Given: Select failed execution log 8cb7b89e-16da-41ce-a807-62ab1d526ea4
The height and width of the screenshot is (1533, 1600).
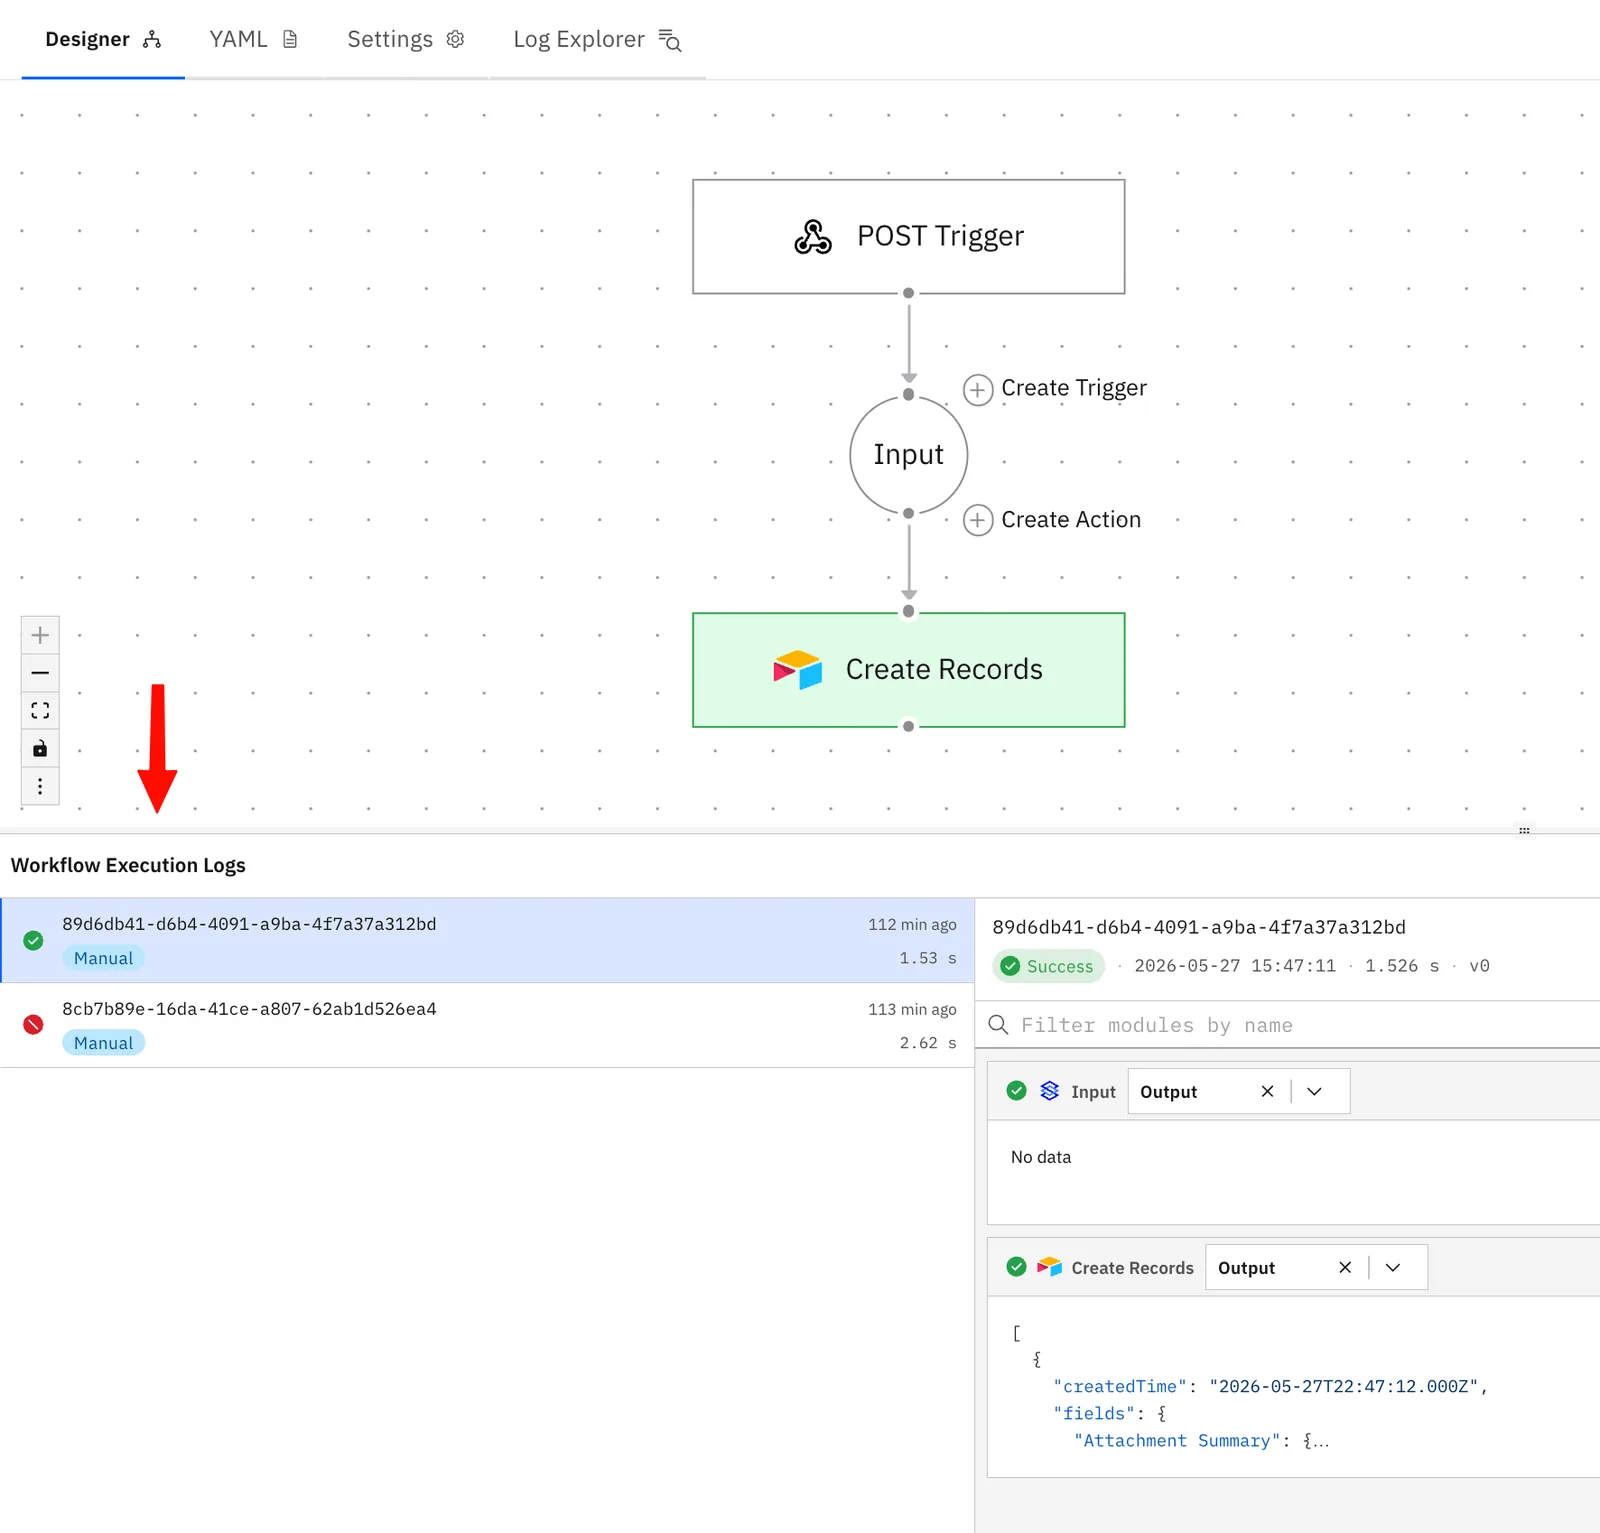Looking at the screenshot, I should 487,1025.
